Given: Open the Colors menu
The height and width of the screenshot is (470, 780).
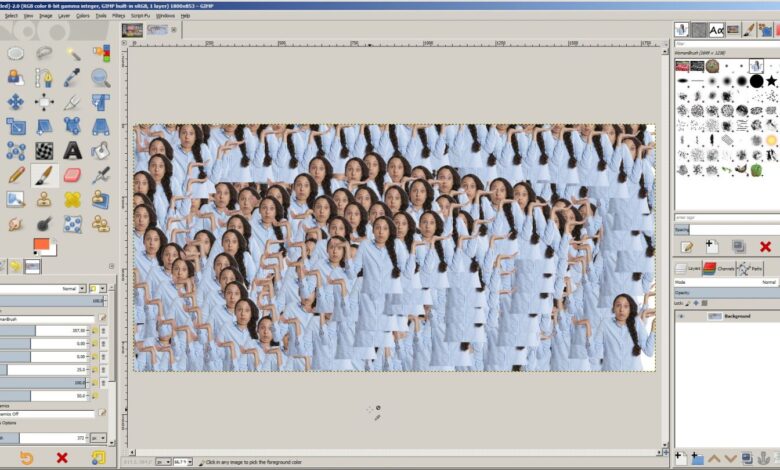Looking at the screenshot, I should point(83,16).
